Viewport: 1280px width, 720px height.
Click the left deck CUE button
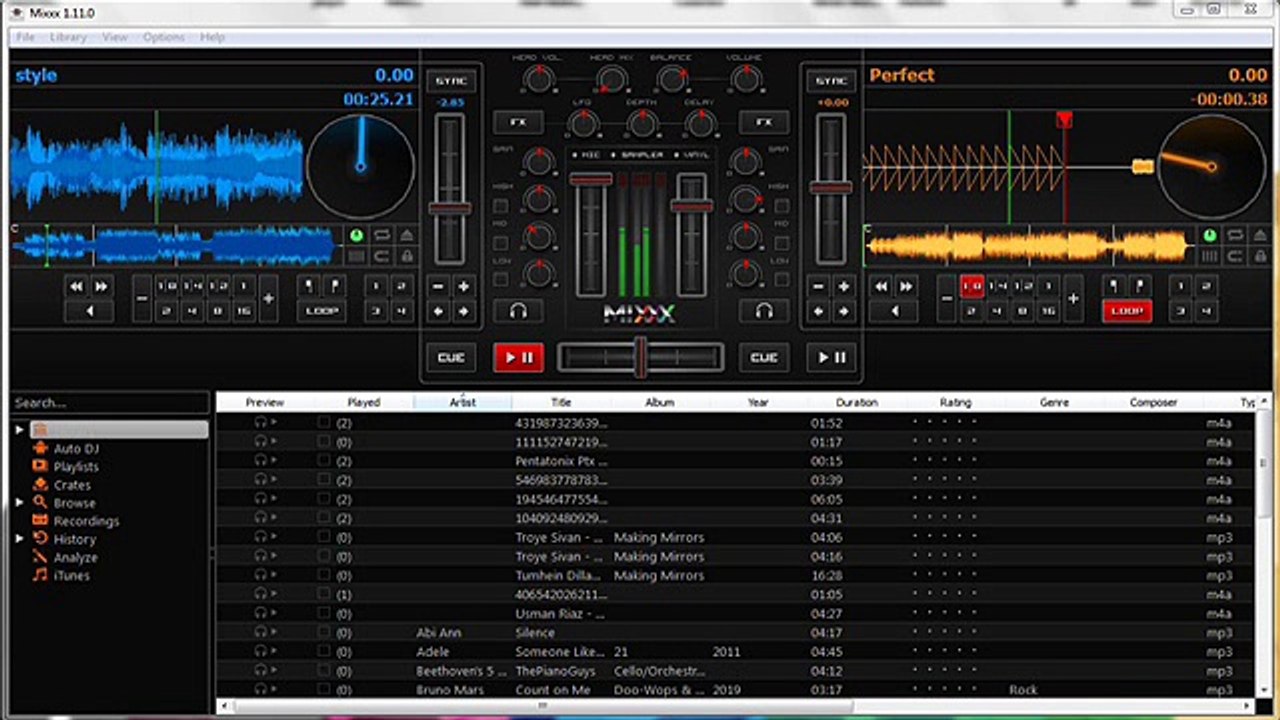pos(451,357)
